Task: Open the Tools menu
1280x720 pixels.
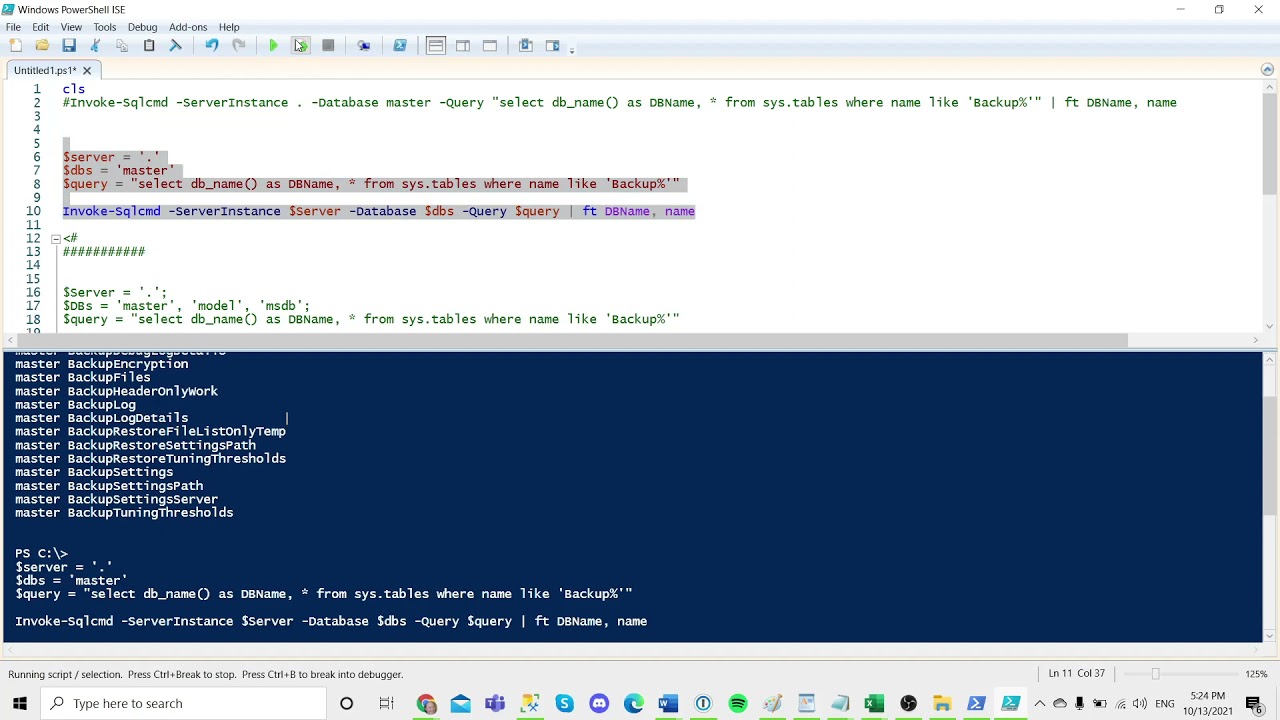Action: tap(105, 27)
